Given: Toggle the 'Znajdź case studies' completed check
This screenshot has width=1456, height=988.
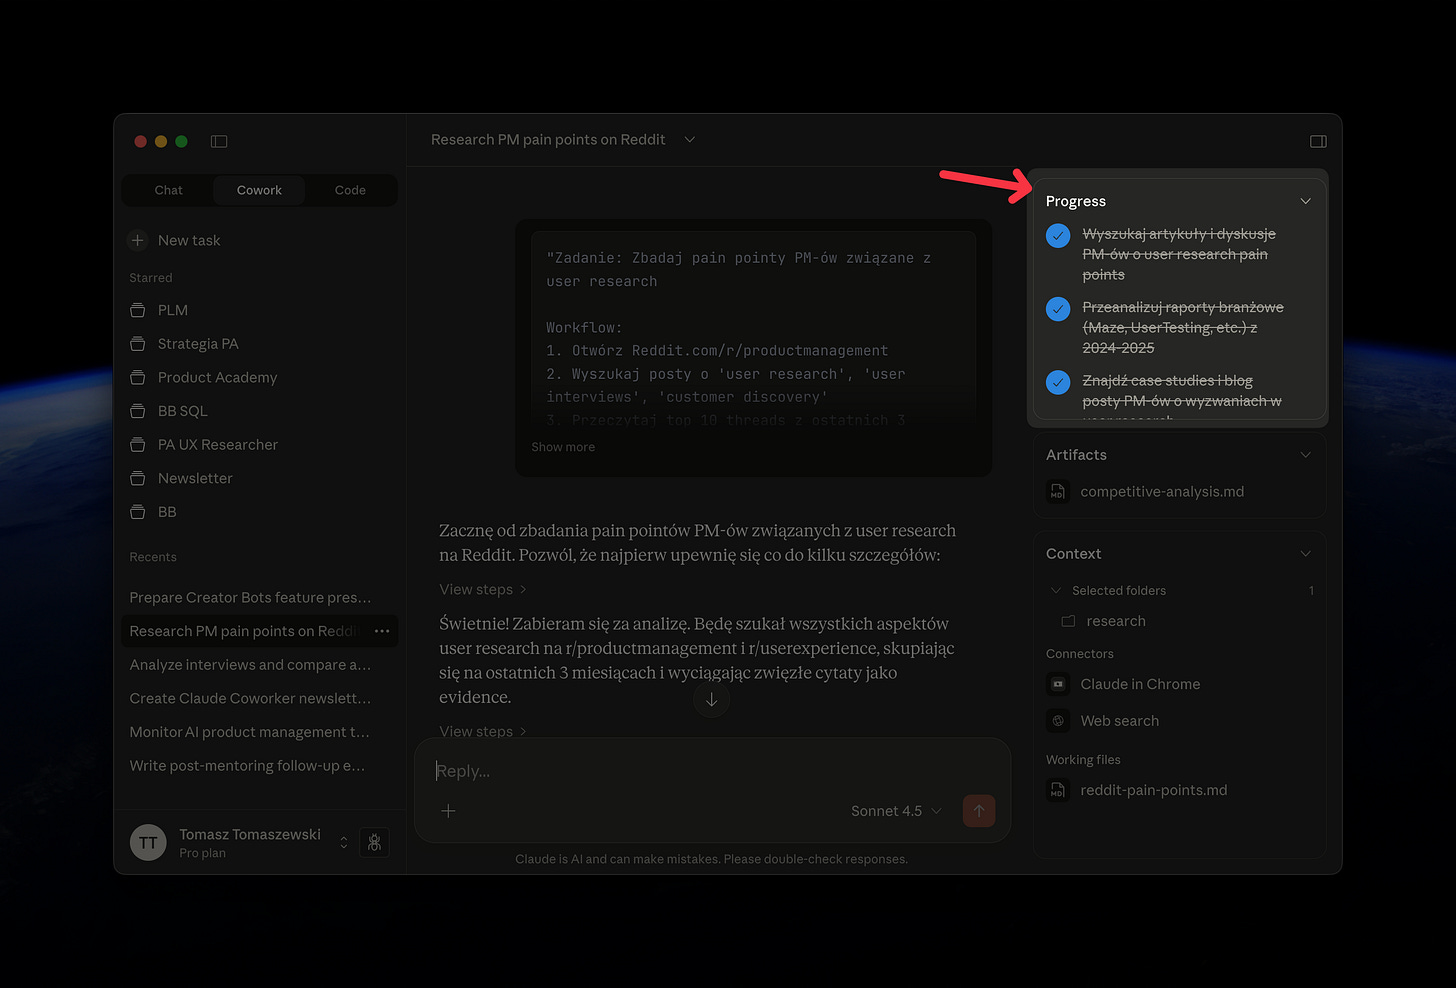Looking at the screenshot, I should 1058,382.
